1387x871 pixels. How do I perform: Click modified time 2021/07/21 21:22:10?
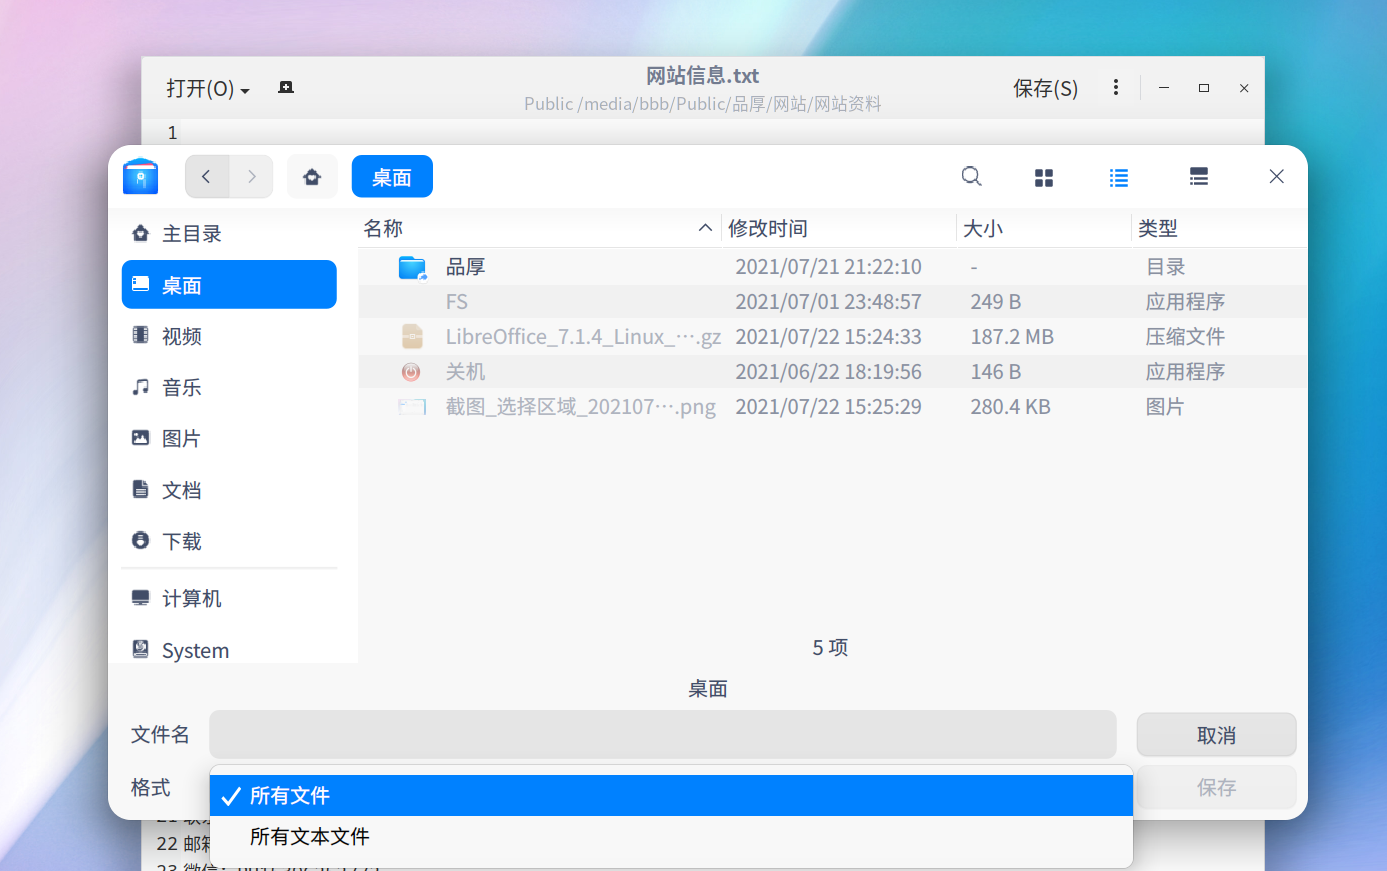pos(828,267)
